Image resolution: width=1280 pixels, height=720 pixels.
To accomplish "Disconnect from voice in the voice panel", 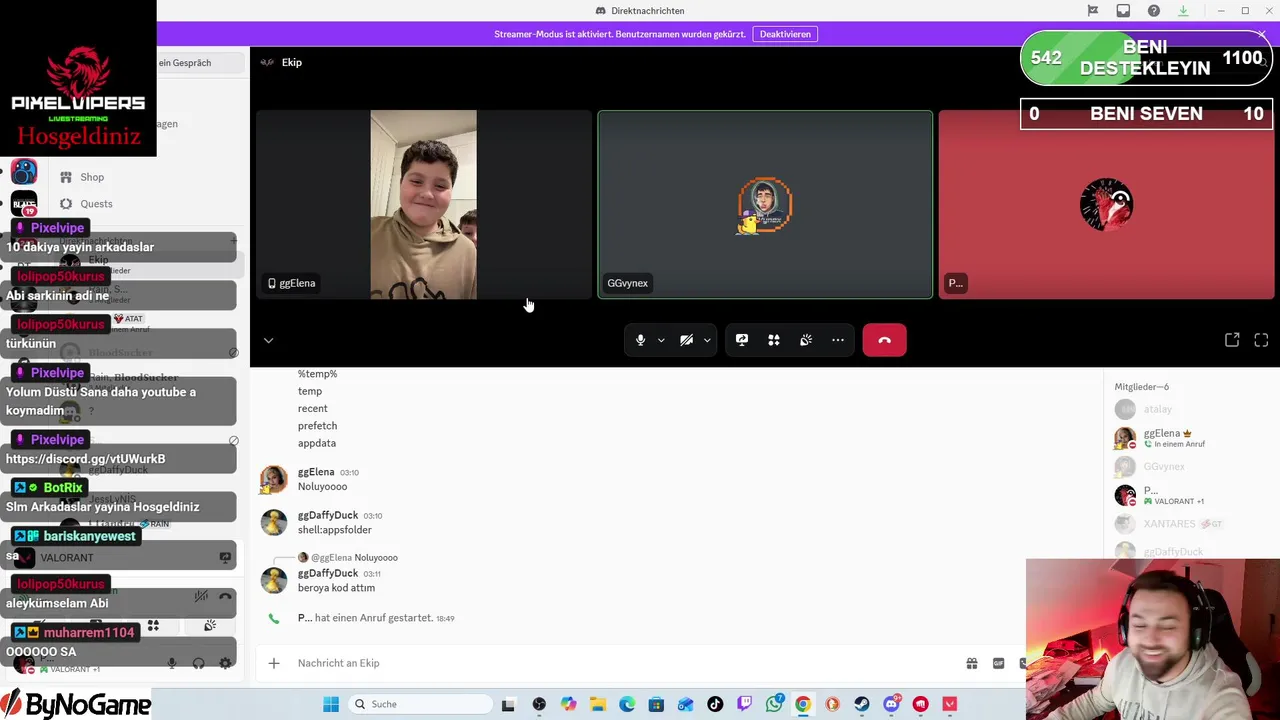I will (225, 596).
